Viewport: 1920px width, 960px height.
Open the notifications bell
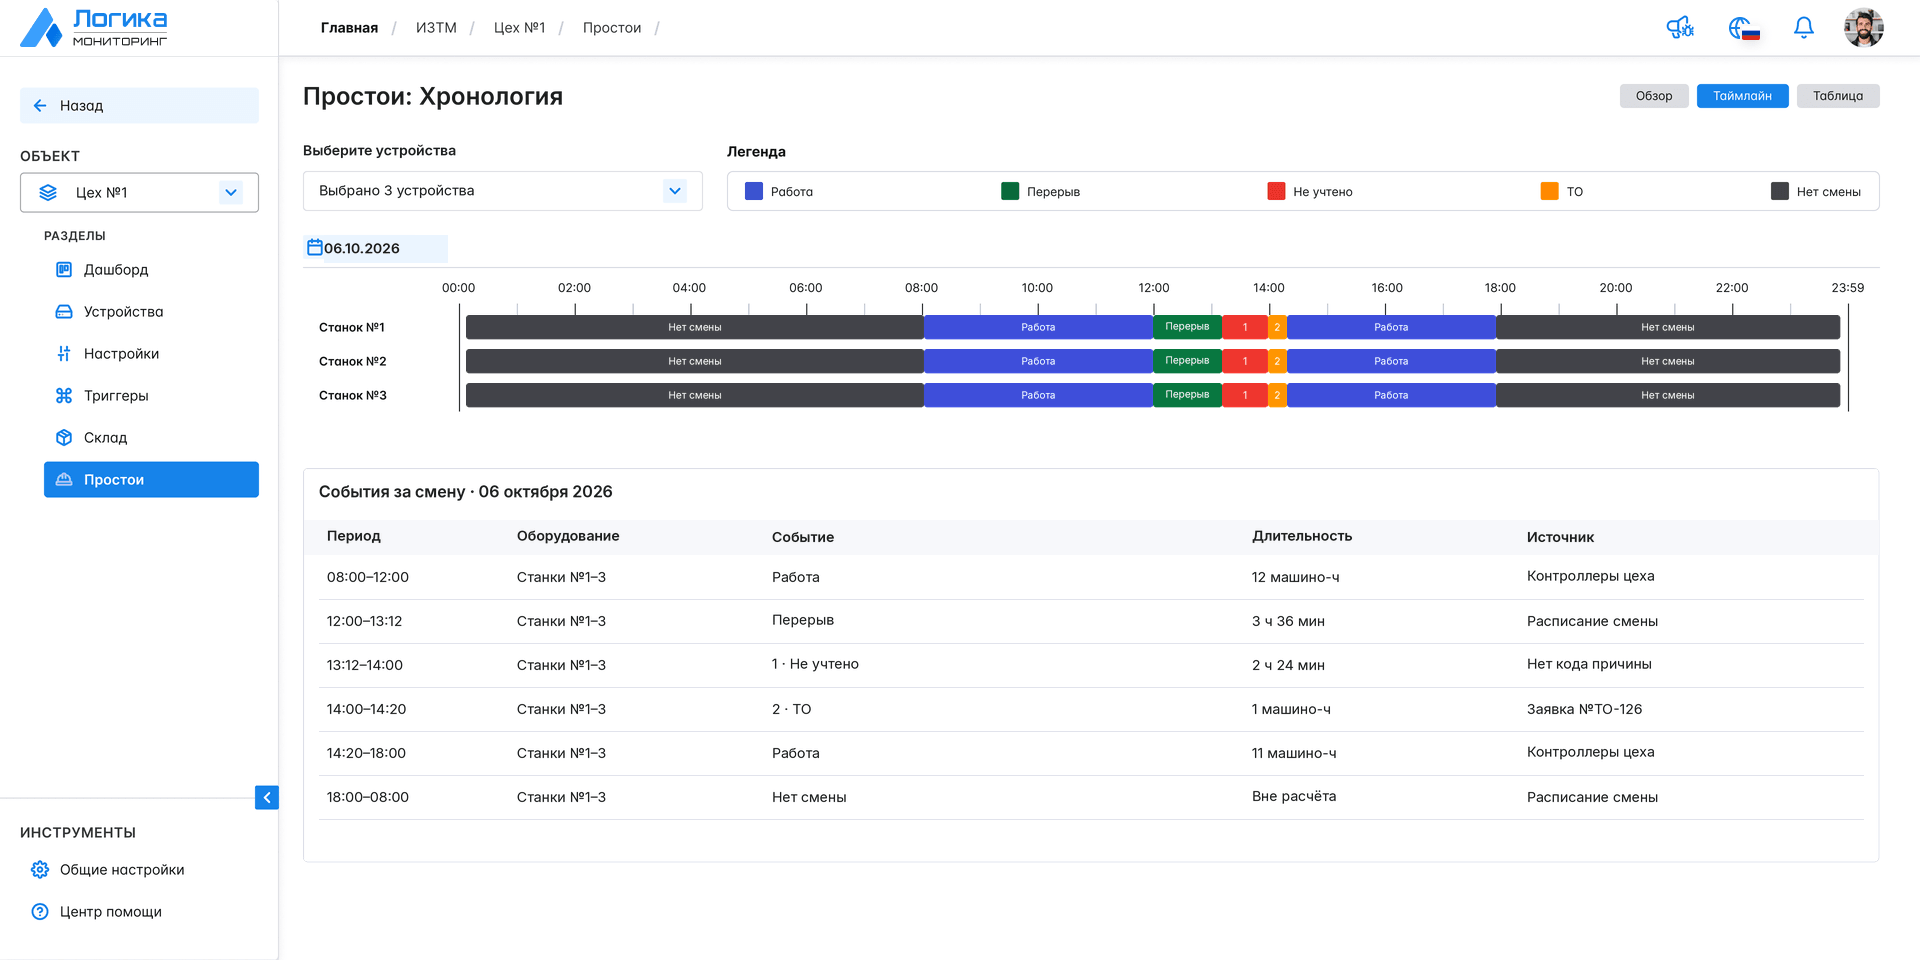point(1804,28)
